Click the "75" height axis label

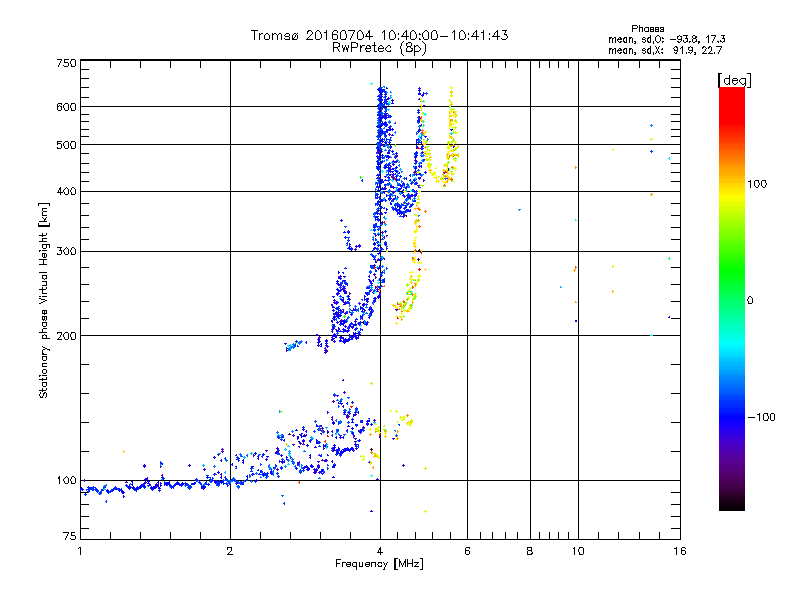click(x=70, y=536)
